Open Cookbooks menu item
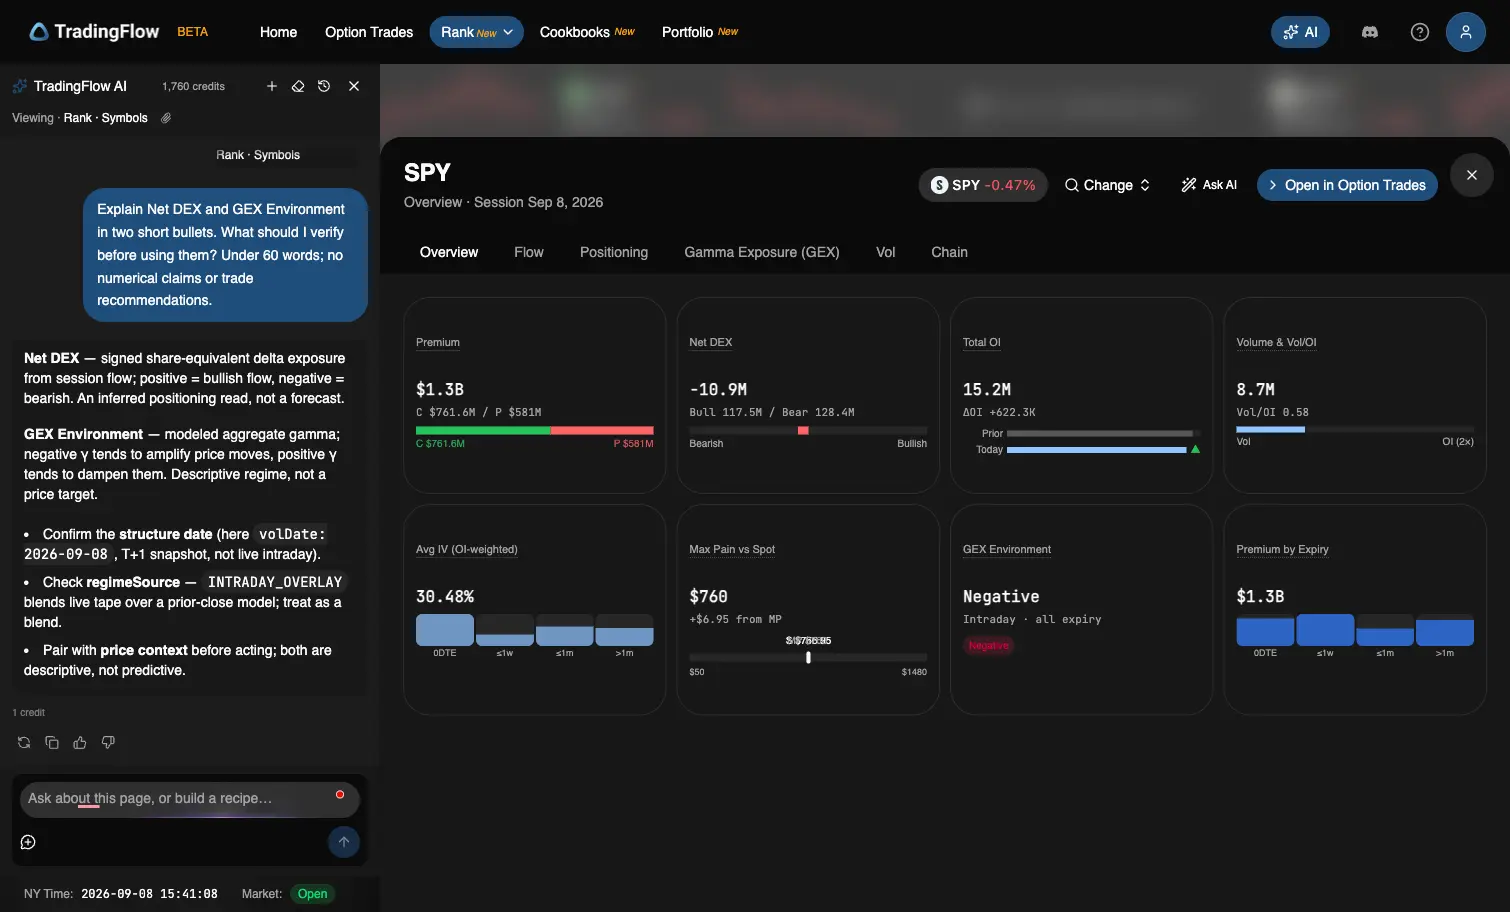 click(587, 32)
